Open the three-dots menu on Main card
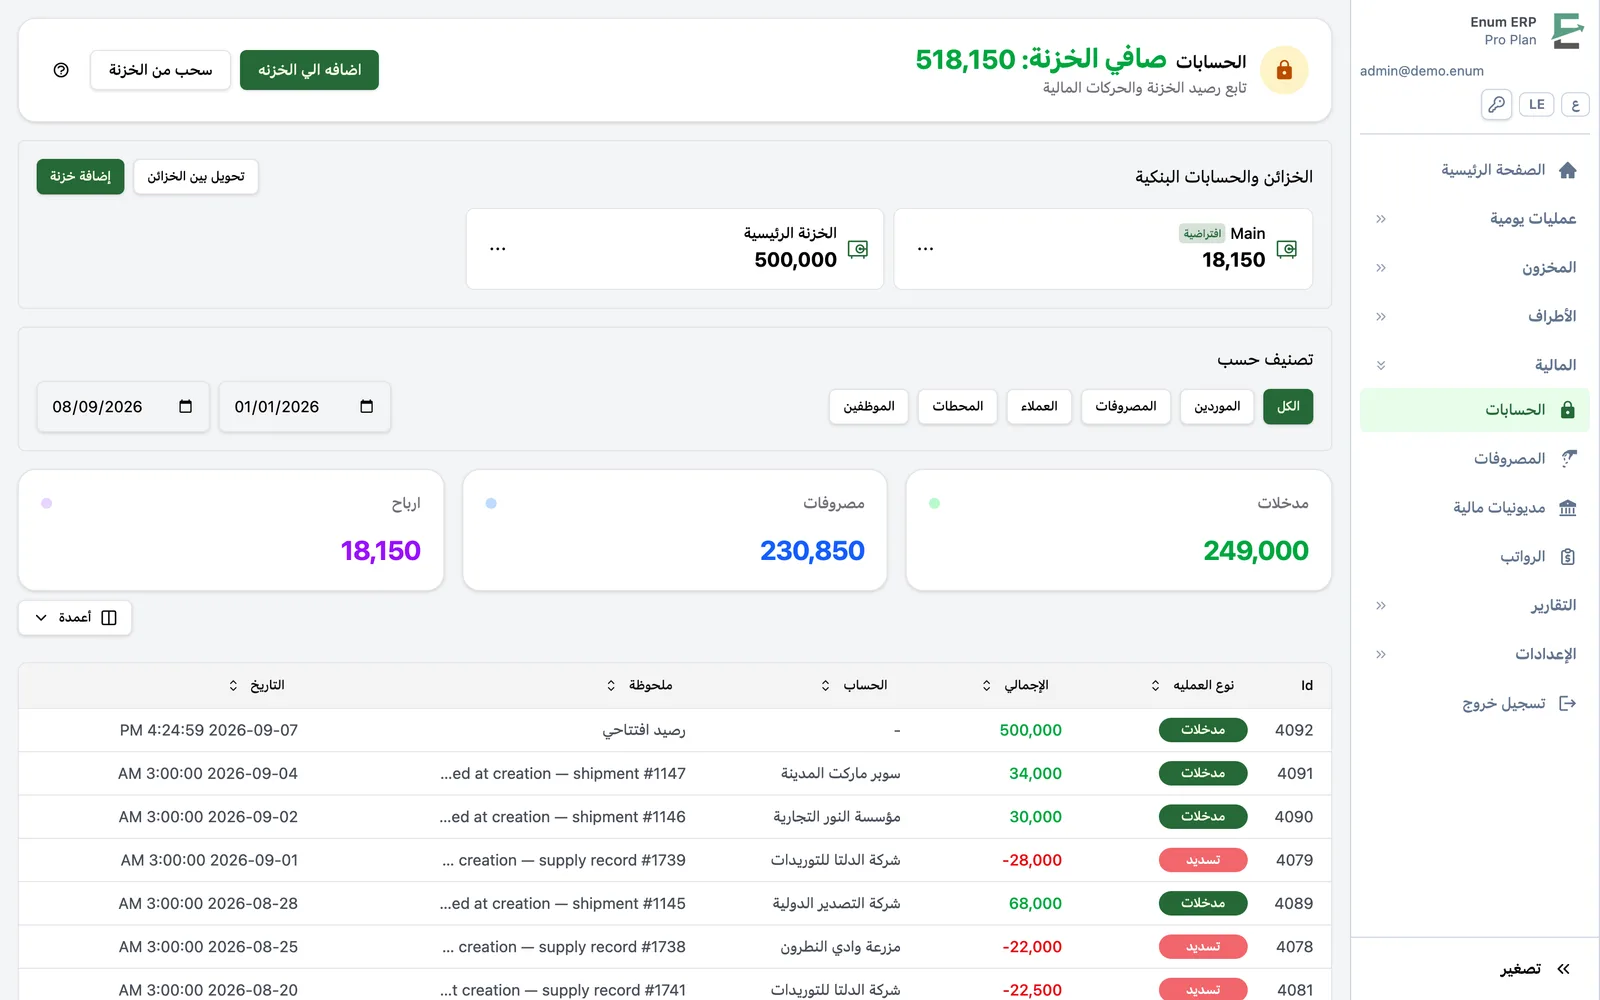The width and height of the screenshot is (1600, 1000). (925, 249)
